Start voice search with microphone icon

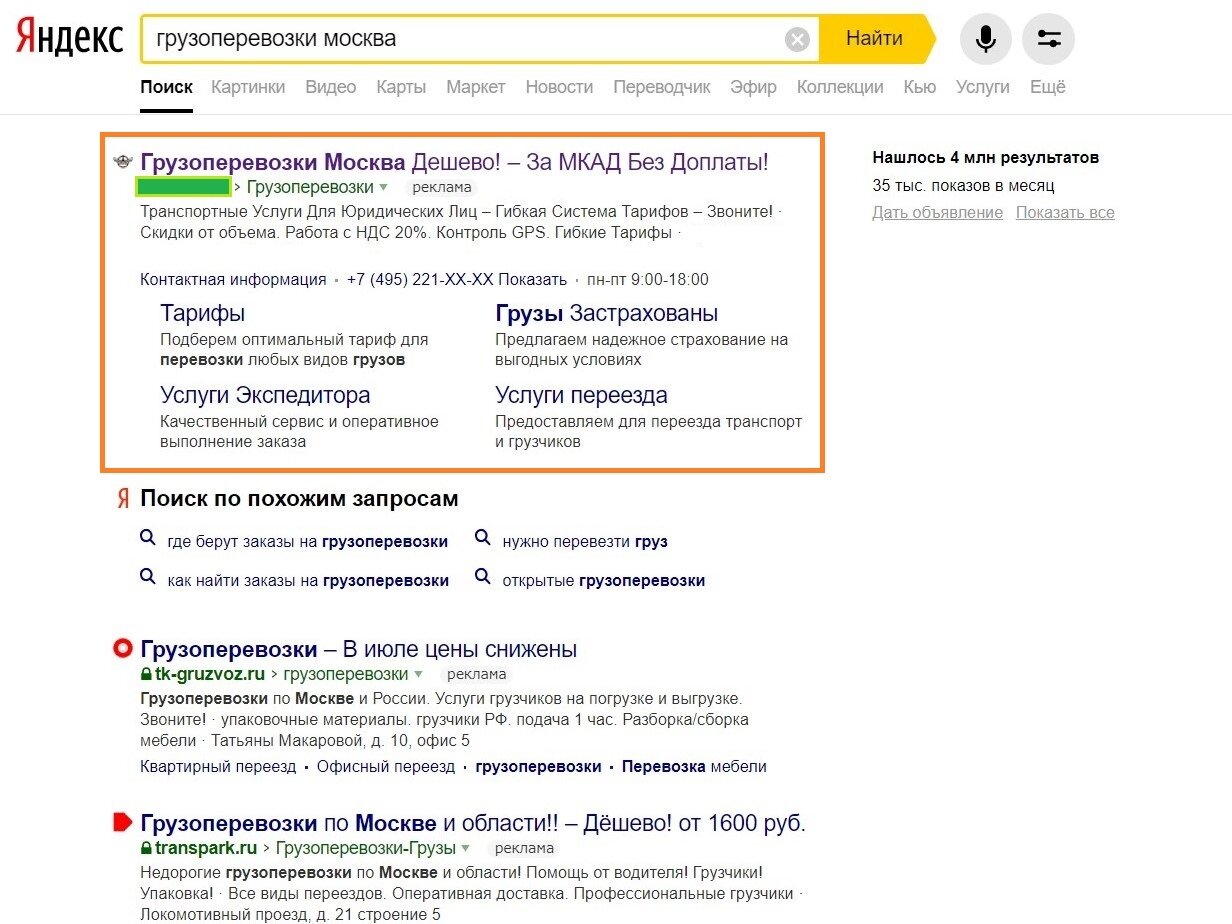pos(986,39)
